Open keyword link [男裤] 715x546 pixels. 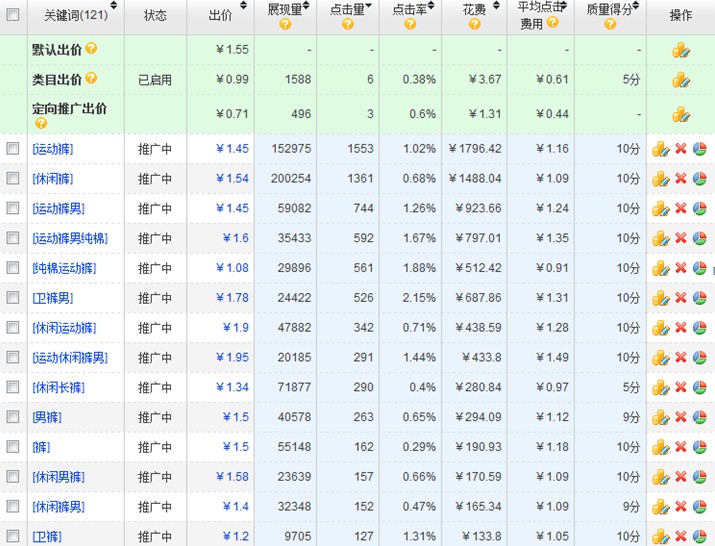tap(47, 417)
